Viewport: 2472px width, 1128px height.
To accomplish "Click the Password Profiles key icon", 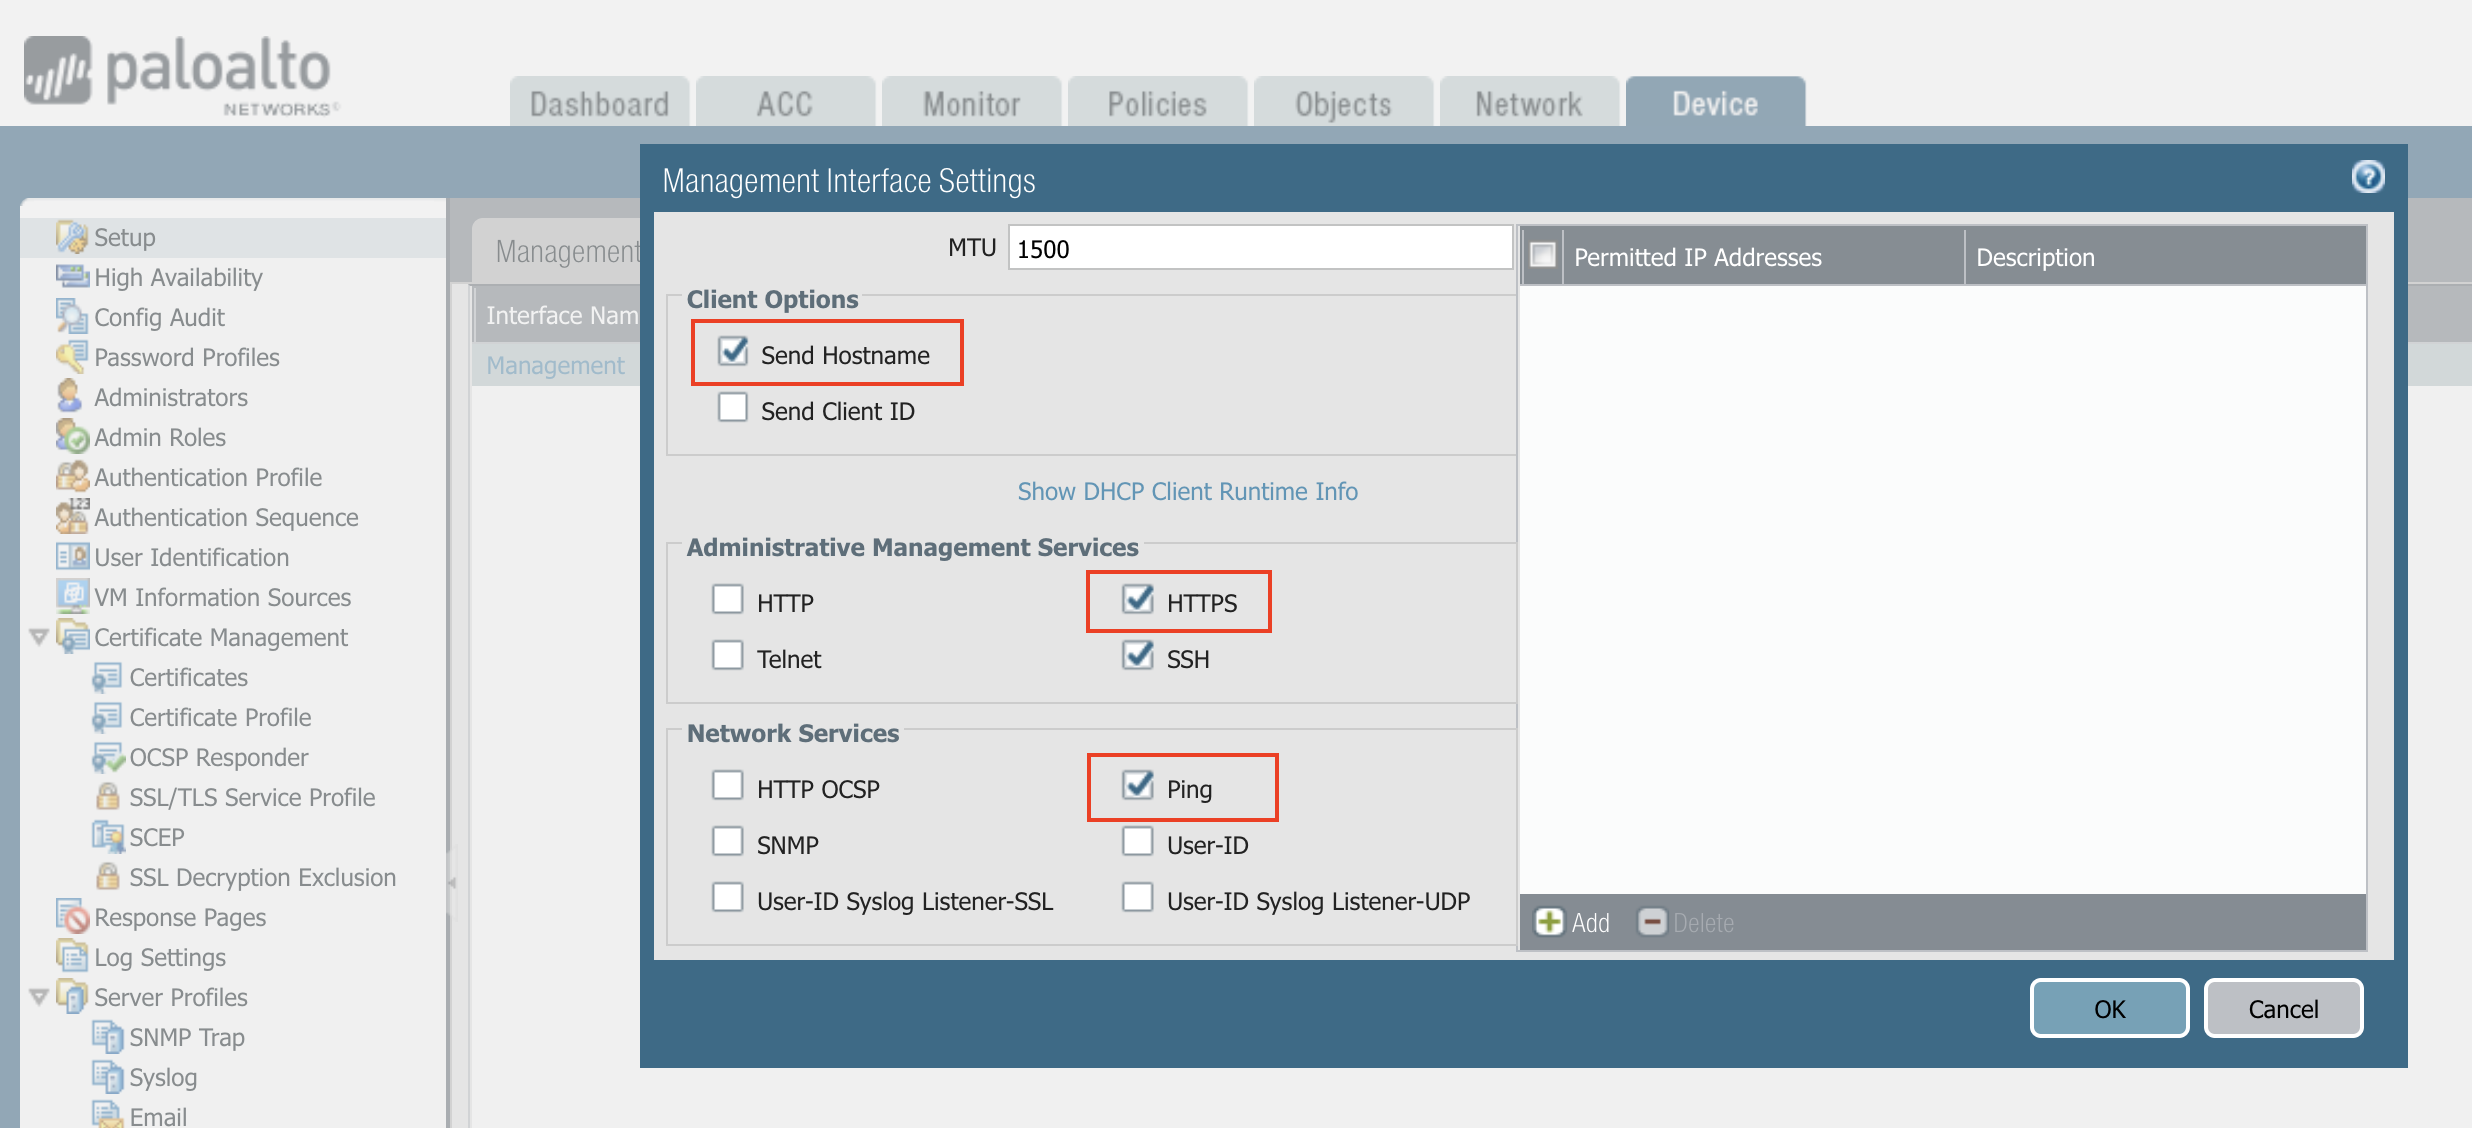I will tap(71, 356).
